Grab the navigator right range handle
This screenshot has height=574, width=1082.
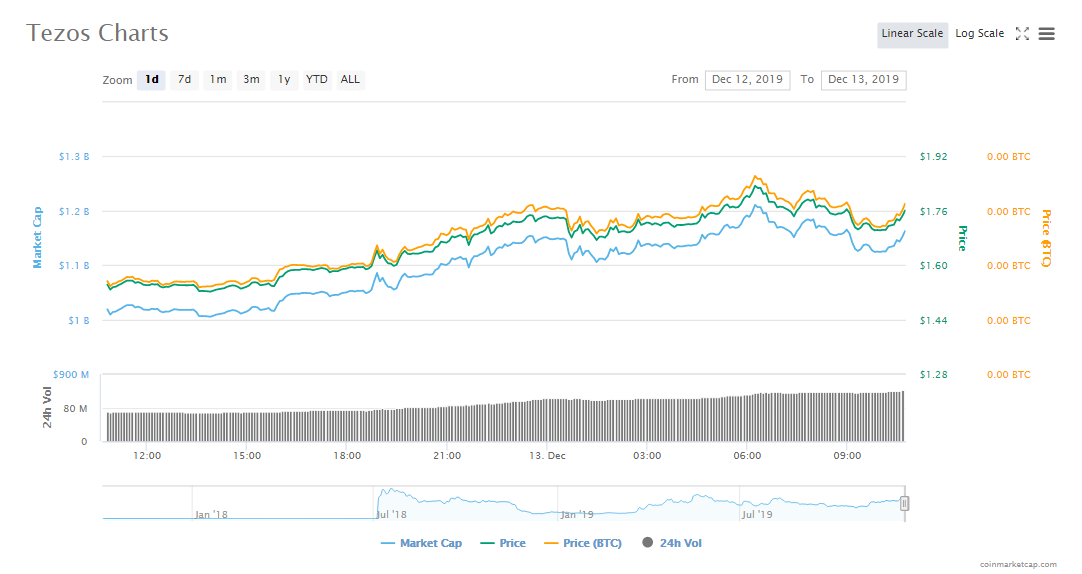tap(904, 504)
